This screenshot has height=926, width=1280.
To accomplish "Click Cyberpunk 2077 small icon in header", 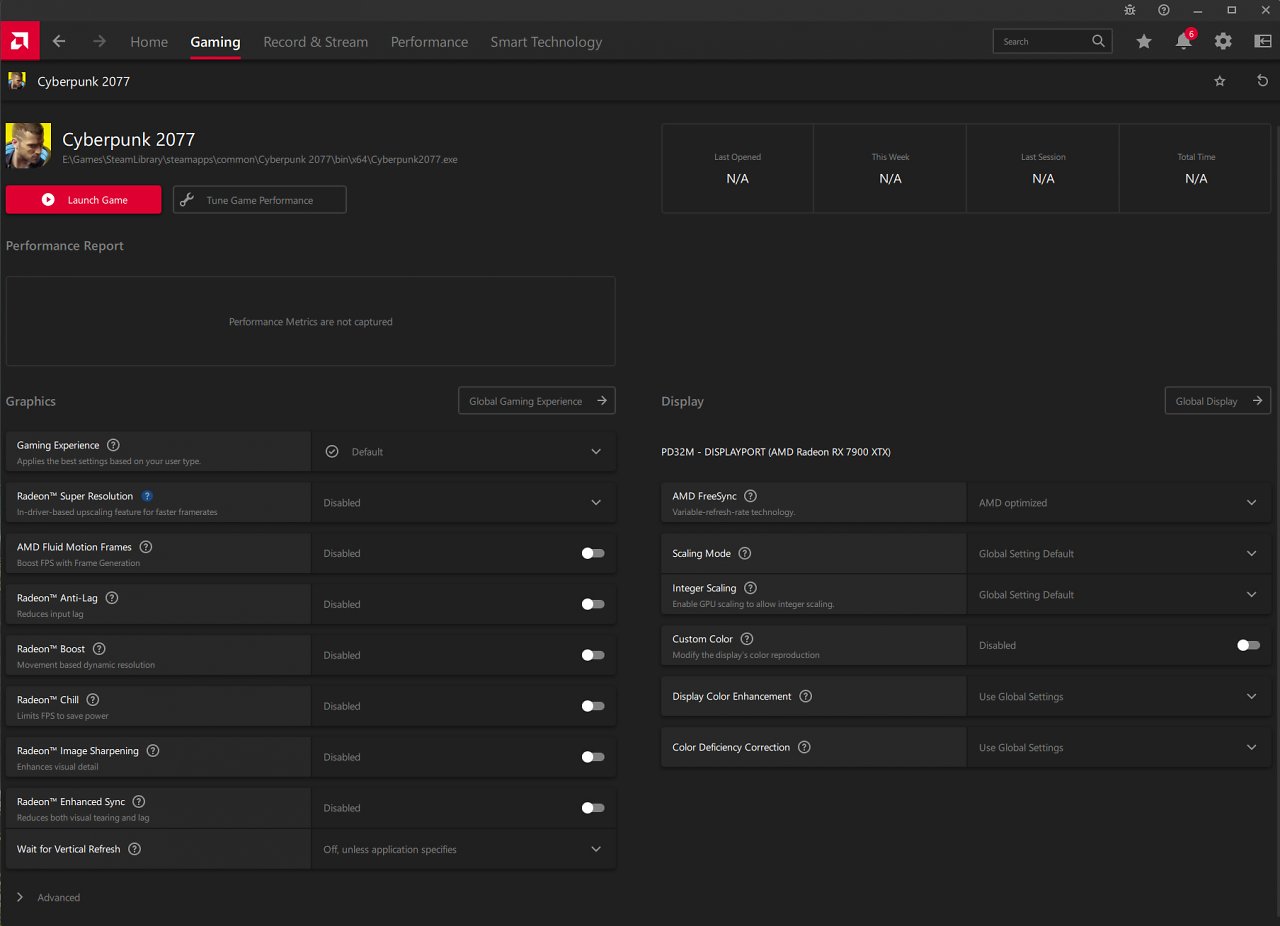I will coord(17,81).
